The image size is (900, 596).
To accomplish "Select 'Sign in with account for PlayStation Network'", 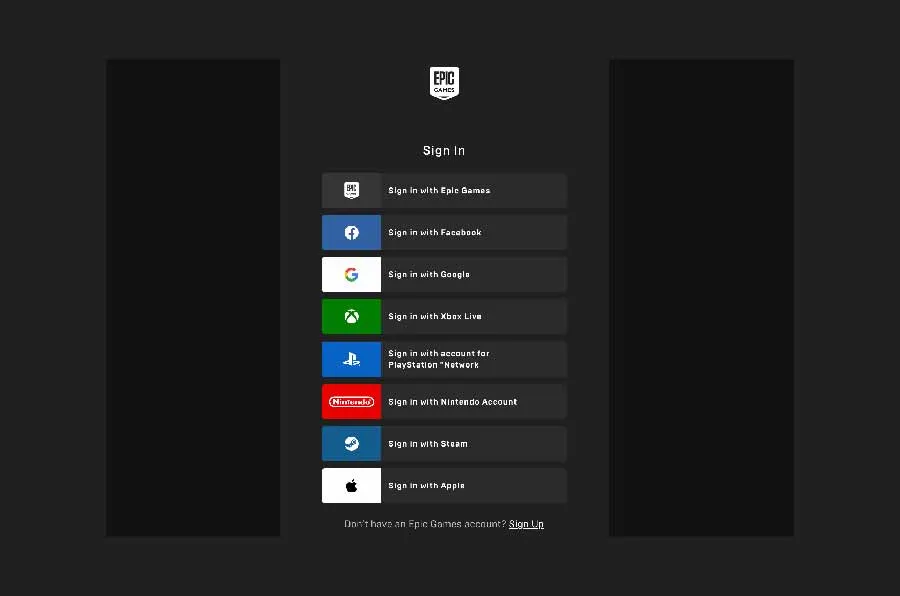I will click(439, 359).
